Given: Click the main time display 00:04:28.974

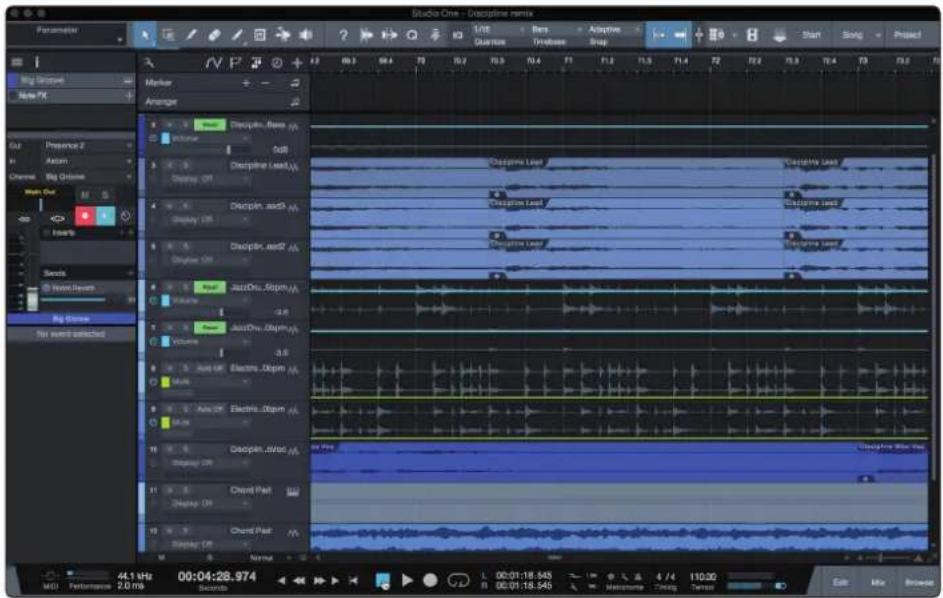Looking at the screenshot, I should tap(217, 577).
